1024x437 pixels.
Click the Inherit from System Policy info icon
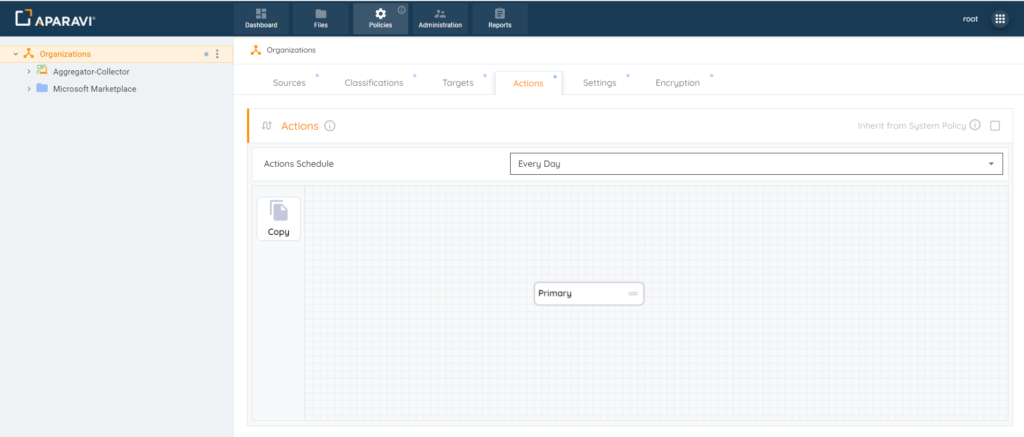pos(975,125)
